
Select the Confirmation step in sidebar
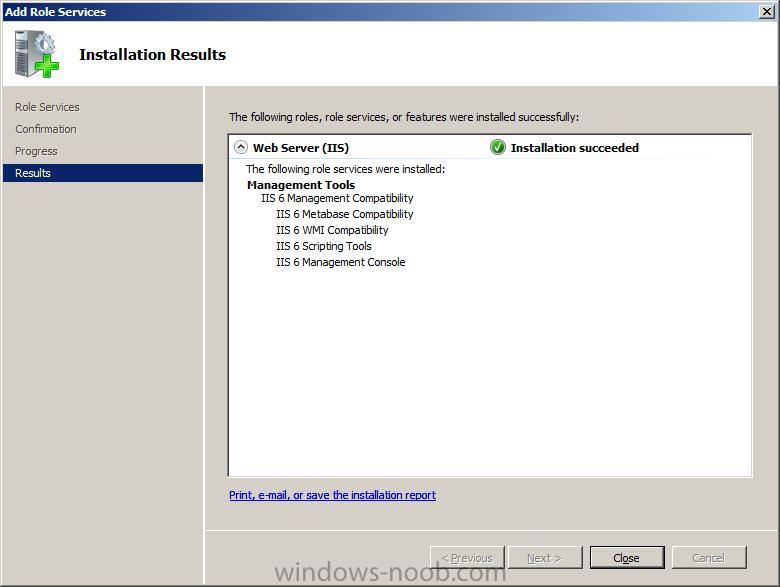pos(46,129)
